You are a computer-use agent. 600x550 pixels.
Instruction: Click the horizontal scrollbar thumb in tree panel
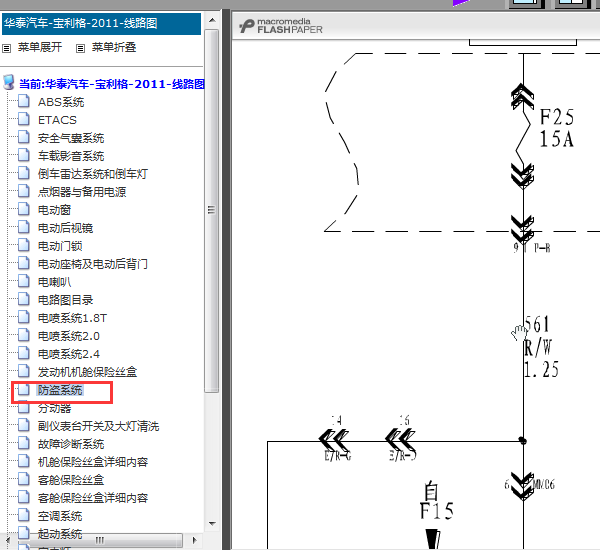coord(99,540)
